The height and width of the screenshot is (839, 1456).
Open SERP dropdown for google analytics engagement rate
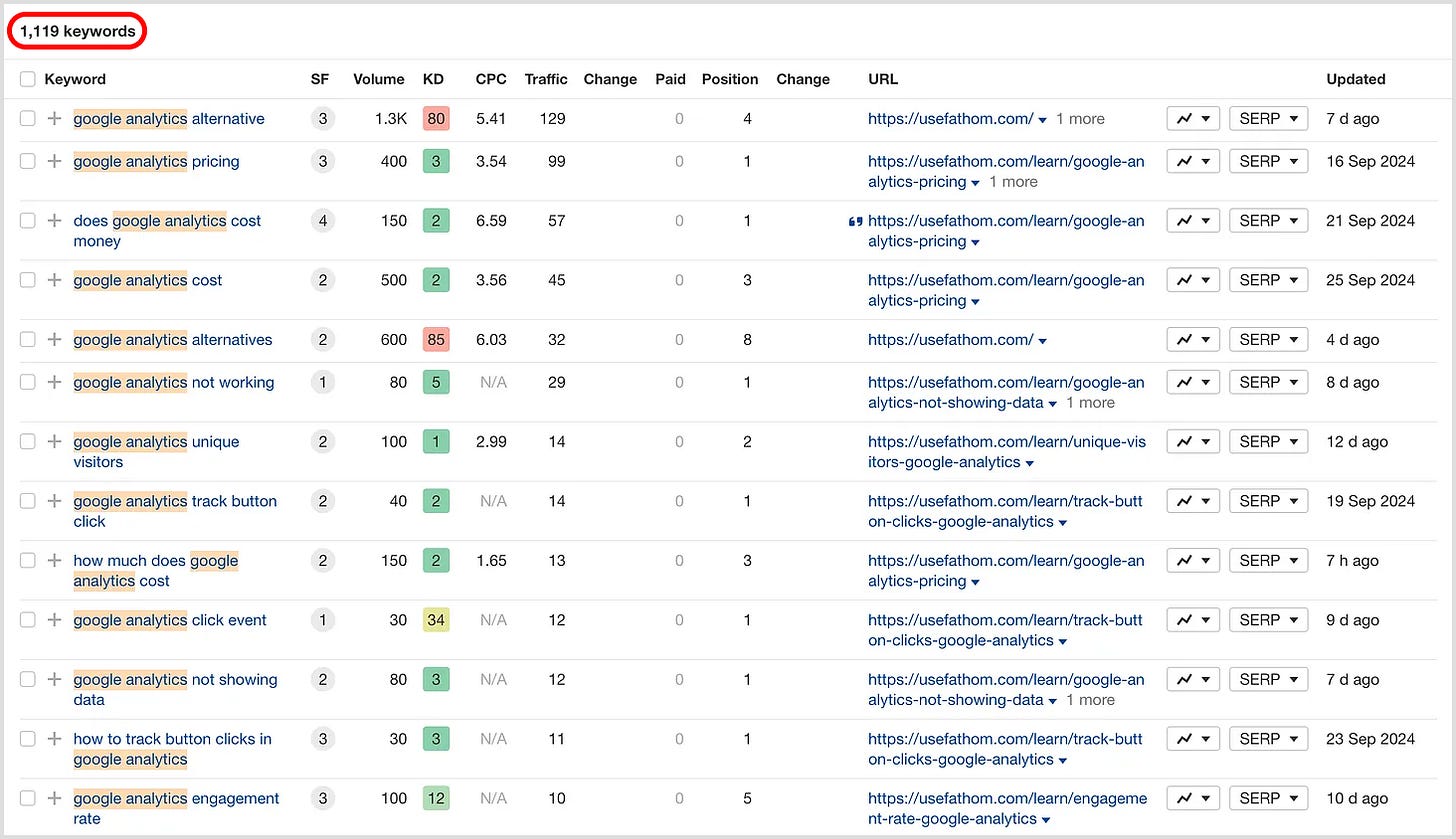pyautogui.click(x=1268, y=798)
